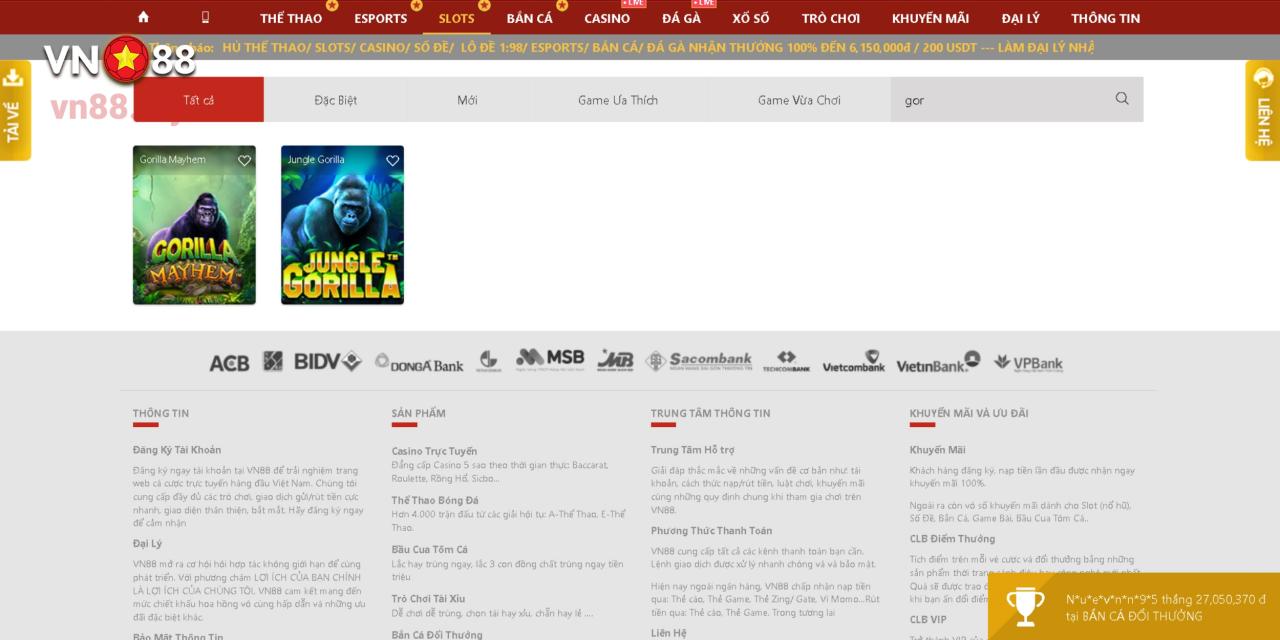The image size is (1280, 640).
Task: Open ĐẠI LÝ menu
Action: (1020, 18)
